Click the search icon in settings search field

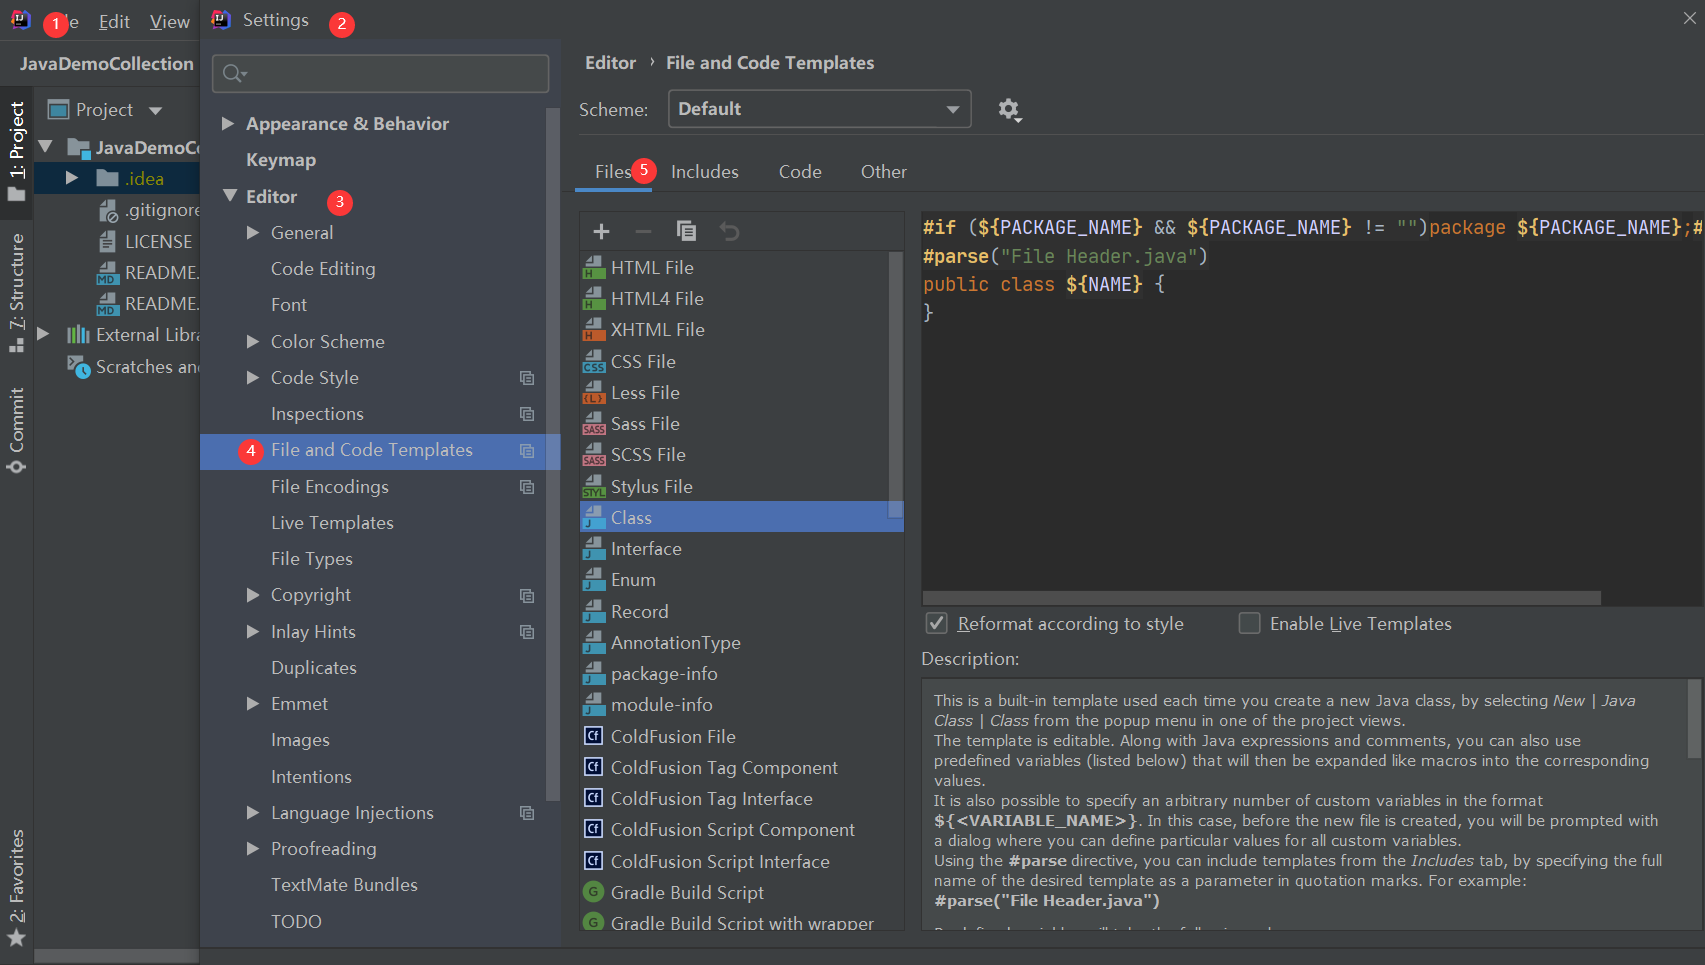click(234, 73)
